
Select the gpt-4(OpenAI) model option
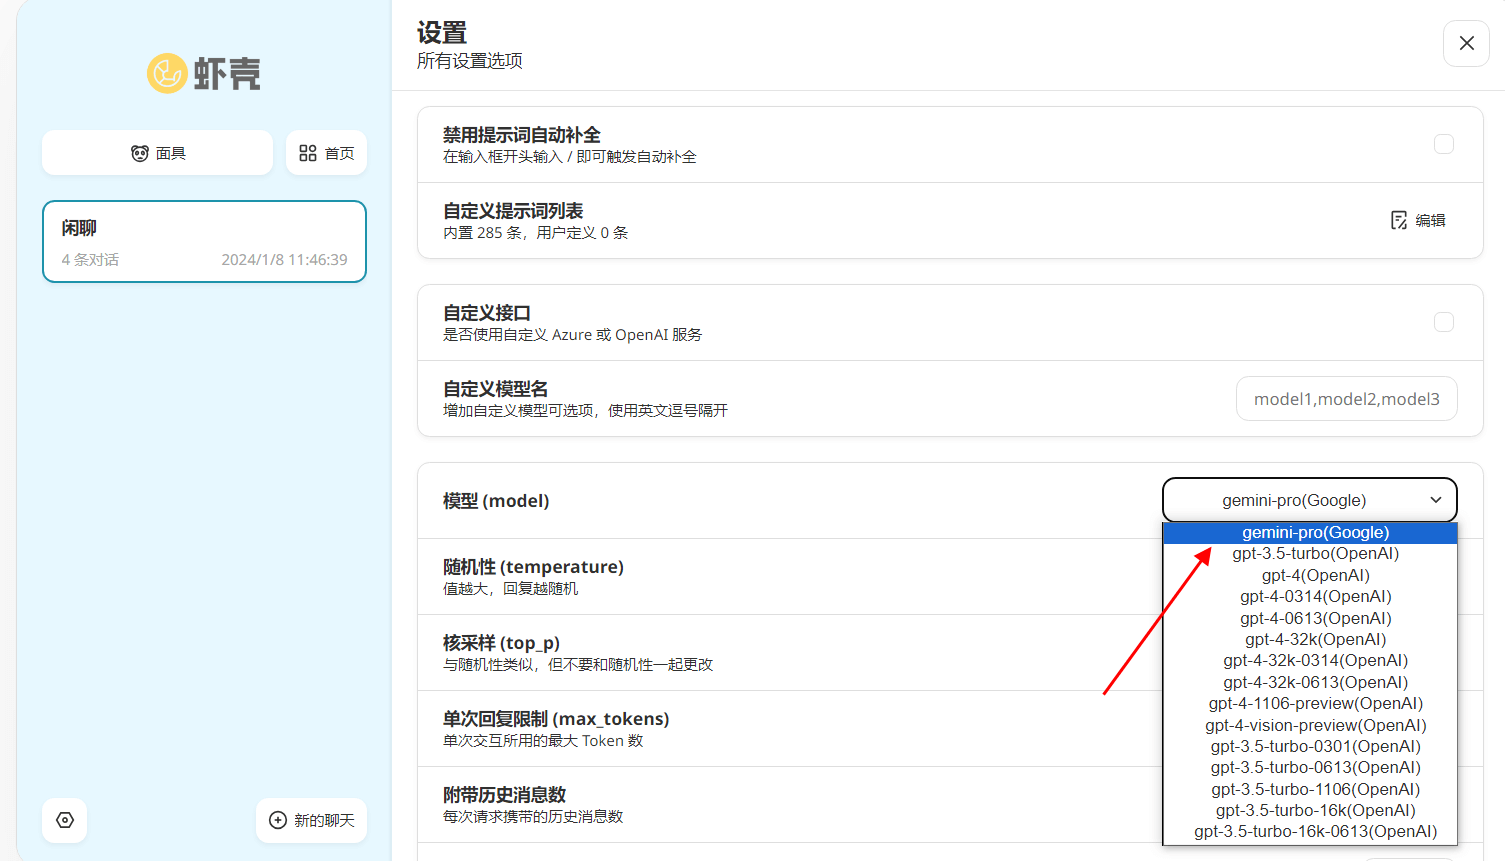click(1315, 574)
